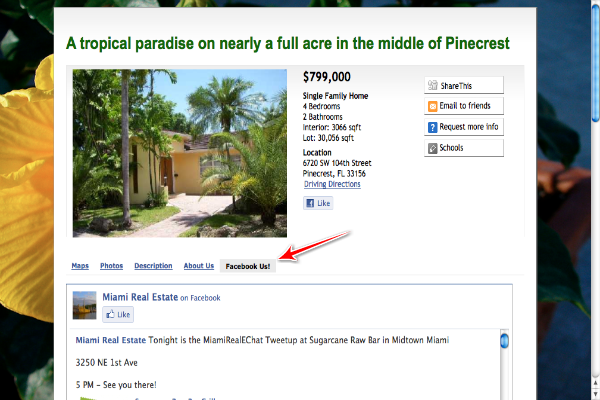Like the Miami Real Estate Facebook page

118,314
